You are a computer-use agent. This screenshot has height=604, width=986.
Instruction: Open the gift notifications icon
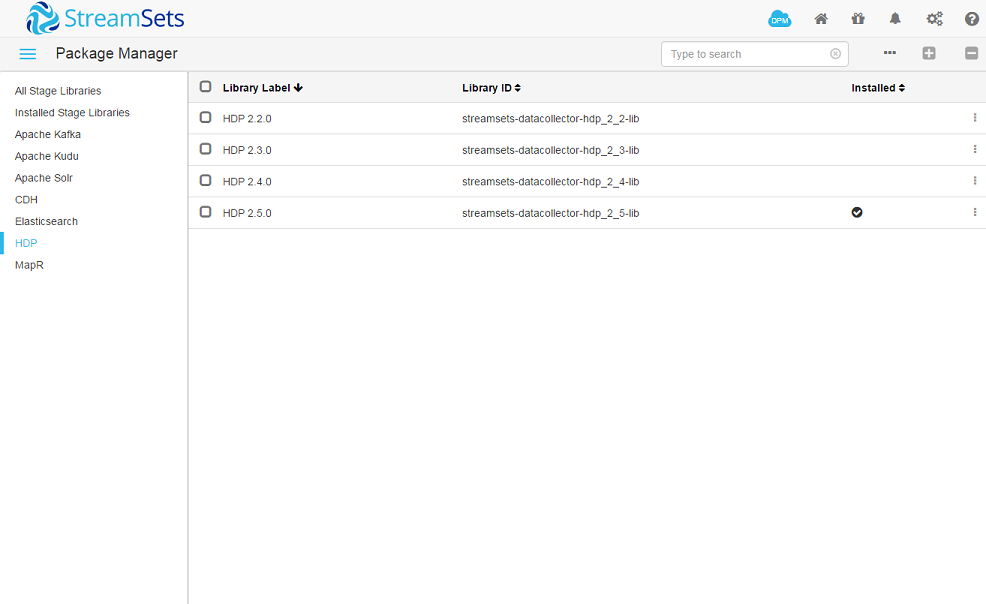pyautogui.click(x=857, y=18)
